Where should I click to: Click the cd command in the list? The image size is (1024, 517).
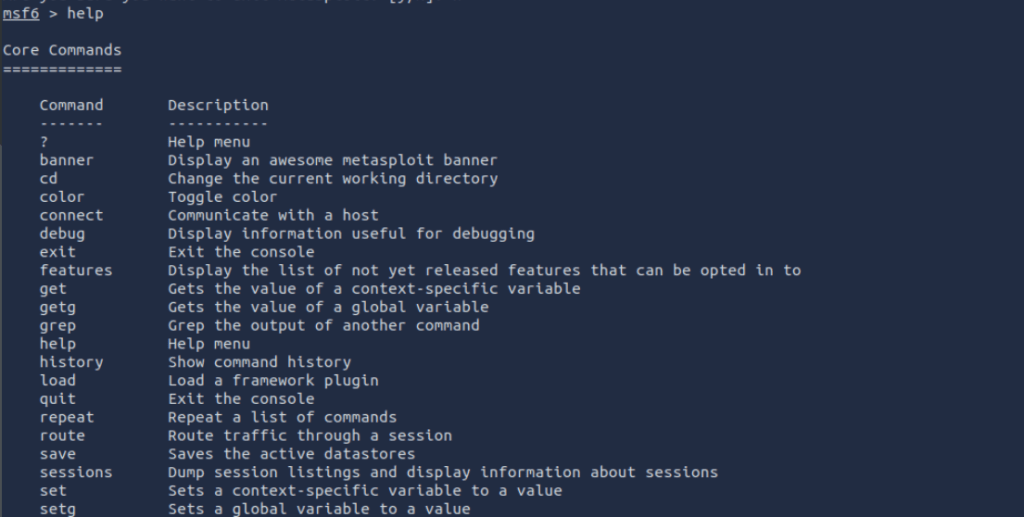click(x=49, y=178)
